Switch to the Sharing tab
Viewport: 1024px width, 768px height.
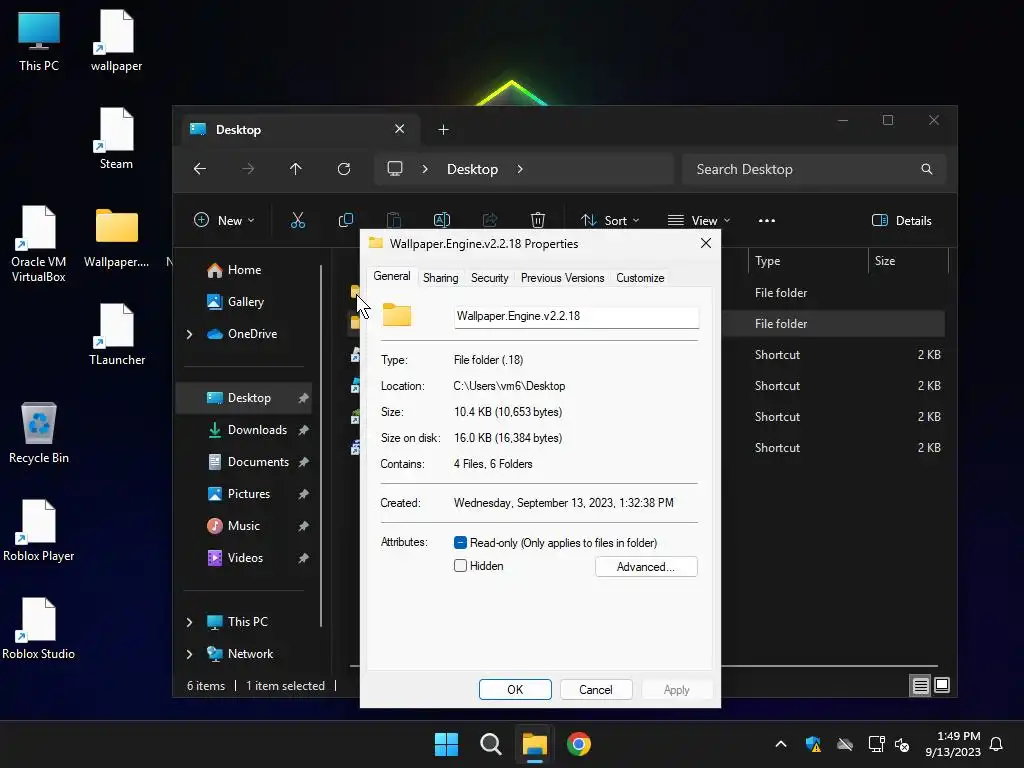(440, 278)
